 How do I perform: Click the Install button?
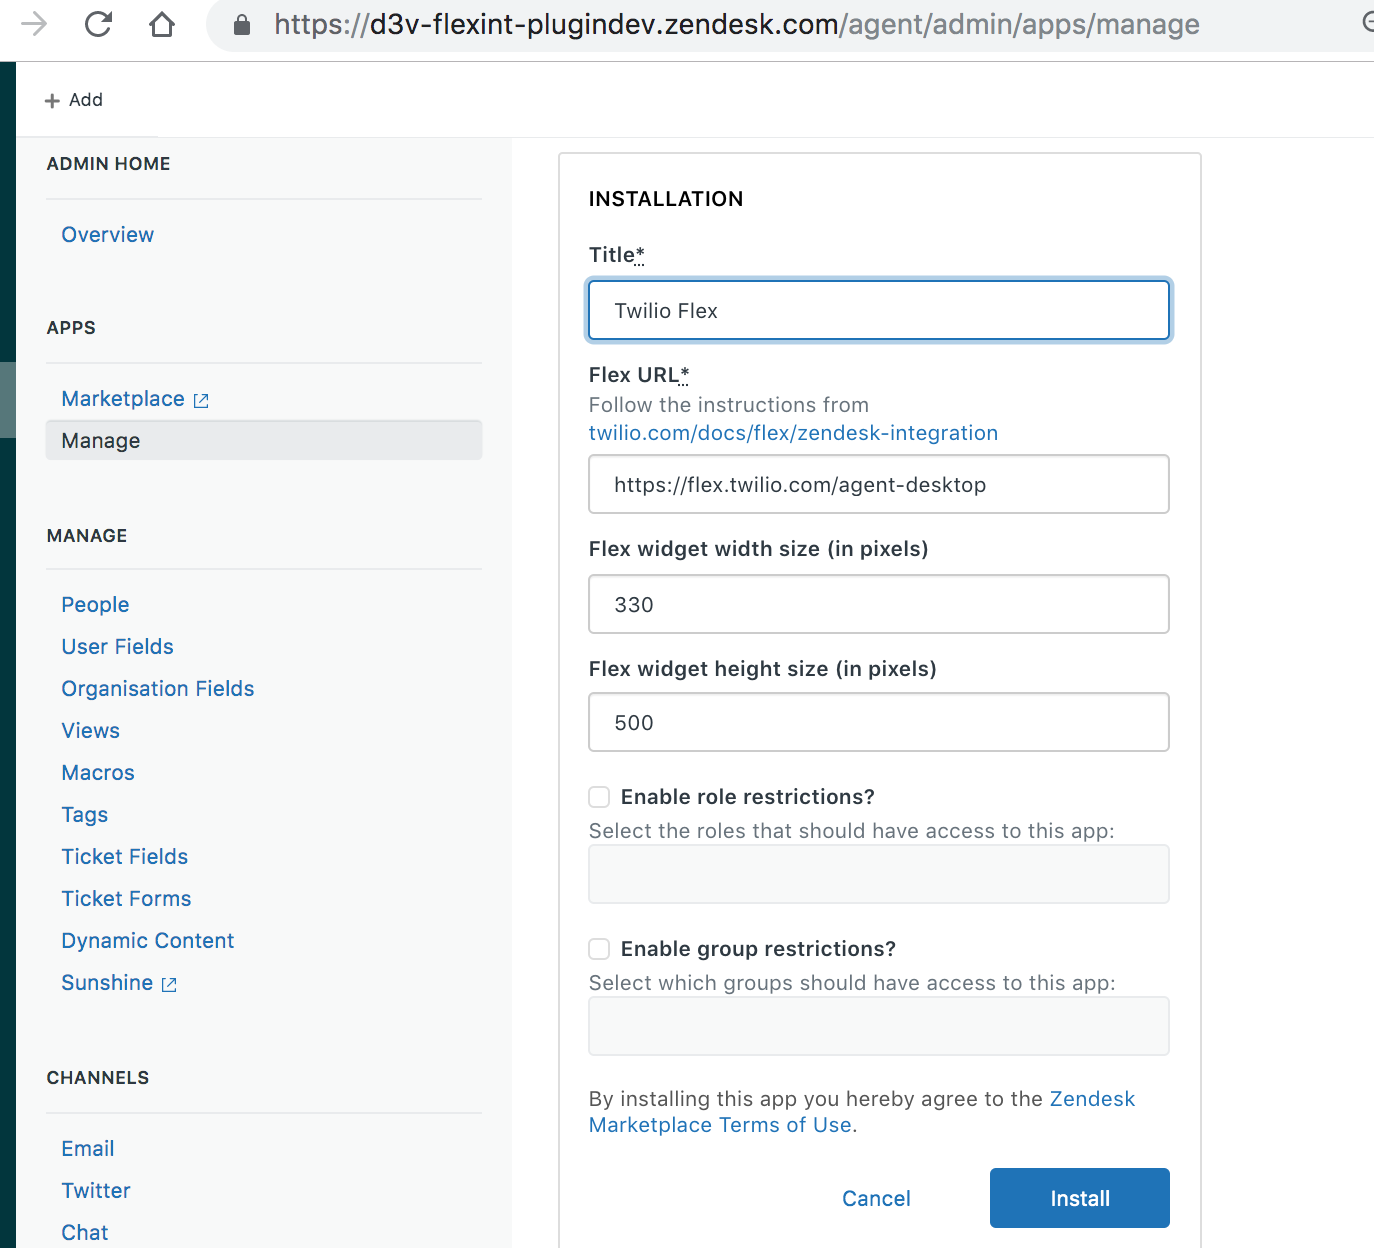(1079, 1198)
